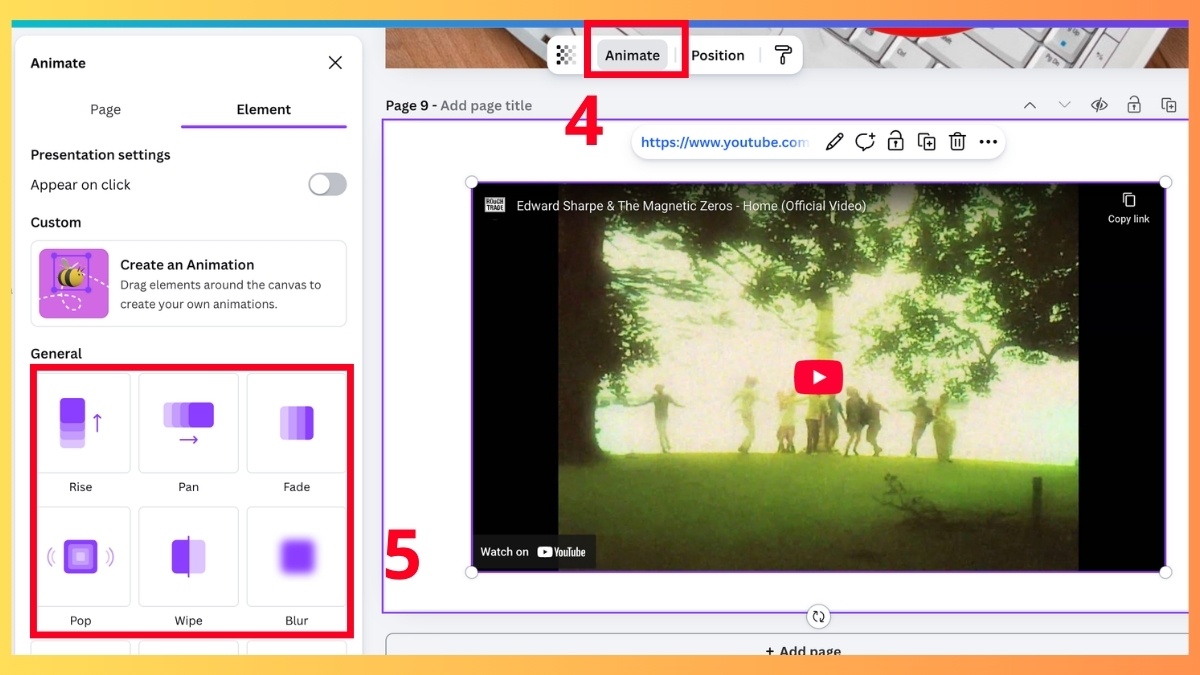Duplicate the video using the copy icon
The image size is (1200, 675).
[926, 142]
